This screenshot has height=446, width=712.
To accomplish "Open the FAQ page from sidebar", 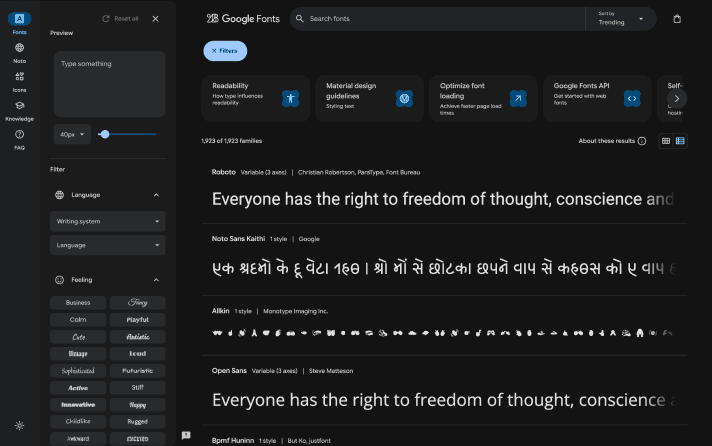I will (x=20, y=139).
